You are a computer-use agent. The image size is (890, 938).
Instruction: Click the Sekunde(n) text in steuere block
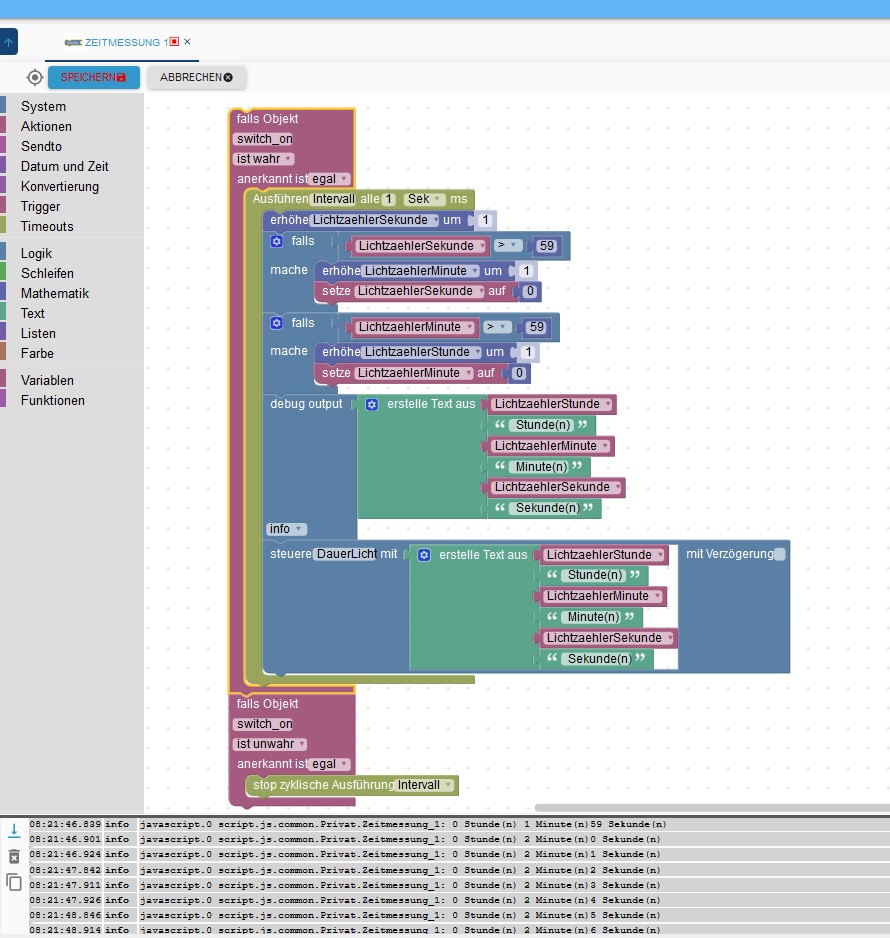600,659
